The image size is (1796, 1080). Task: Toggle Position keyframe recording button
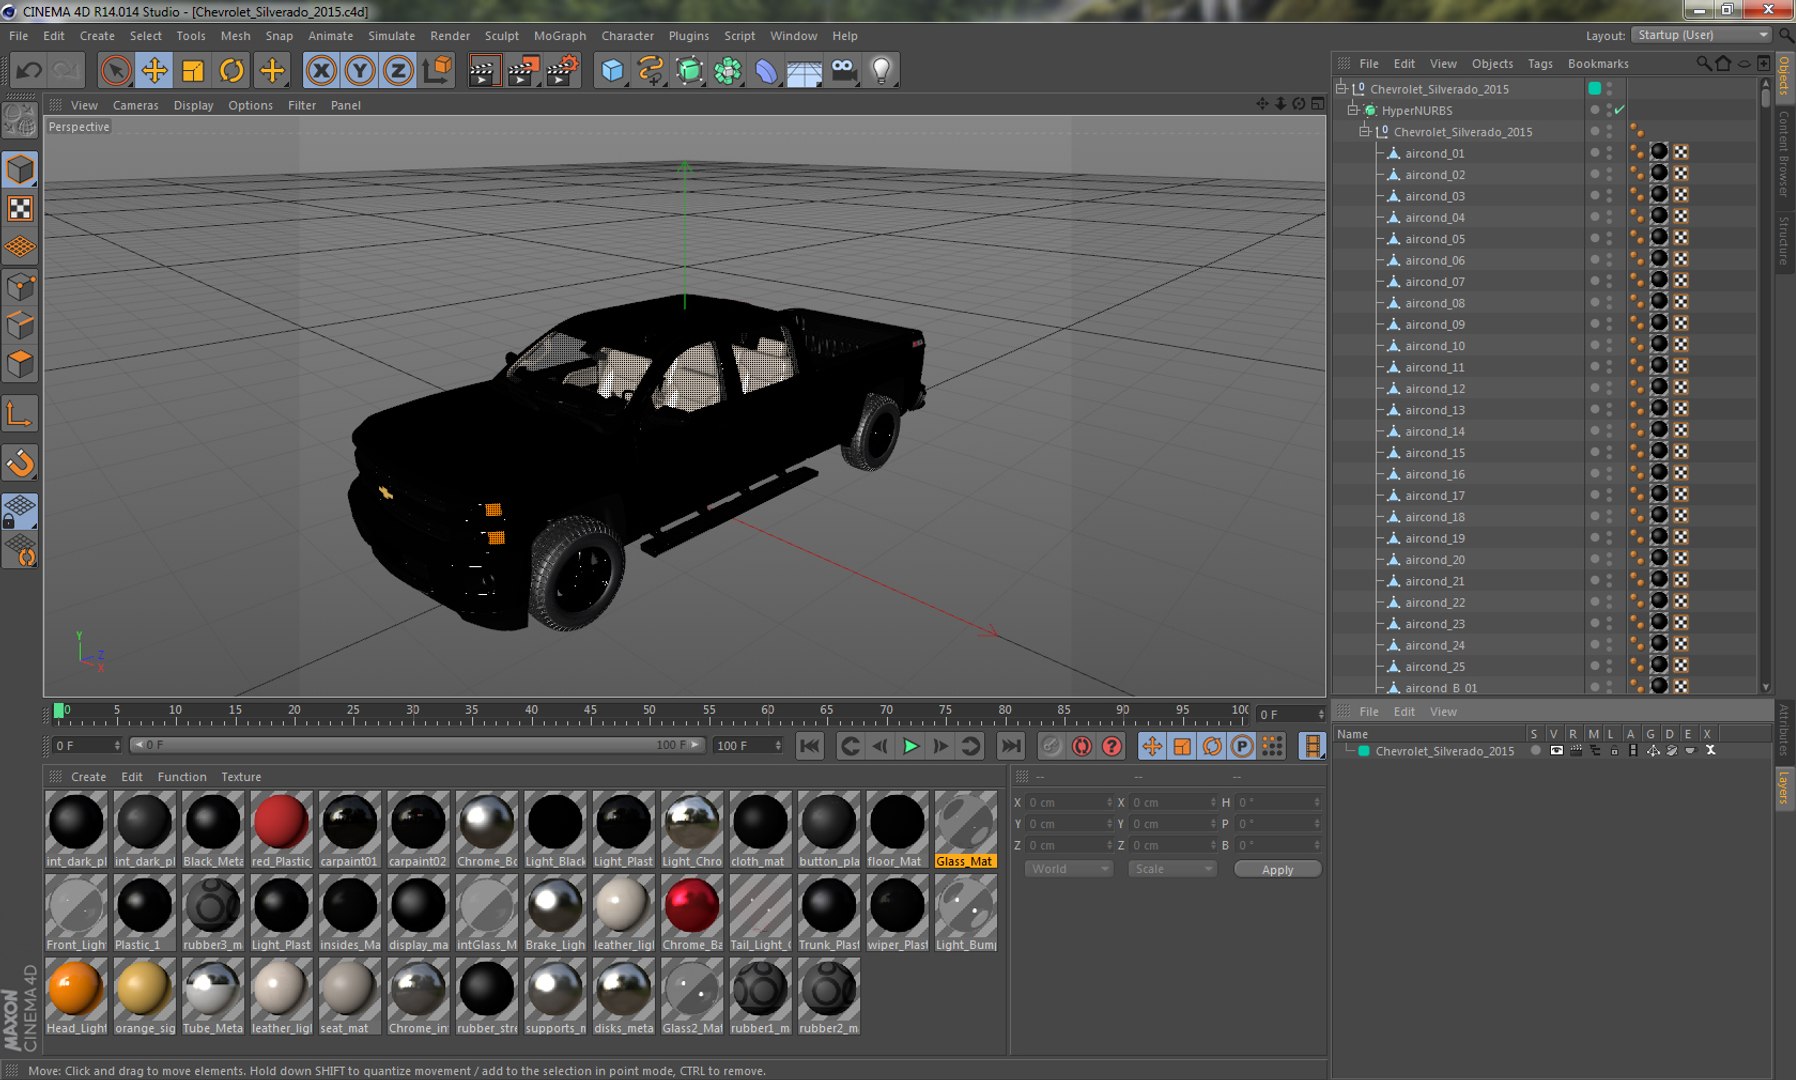1152,746
